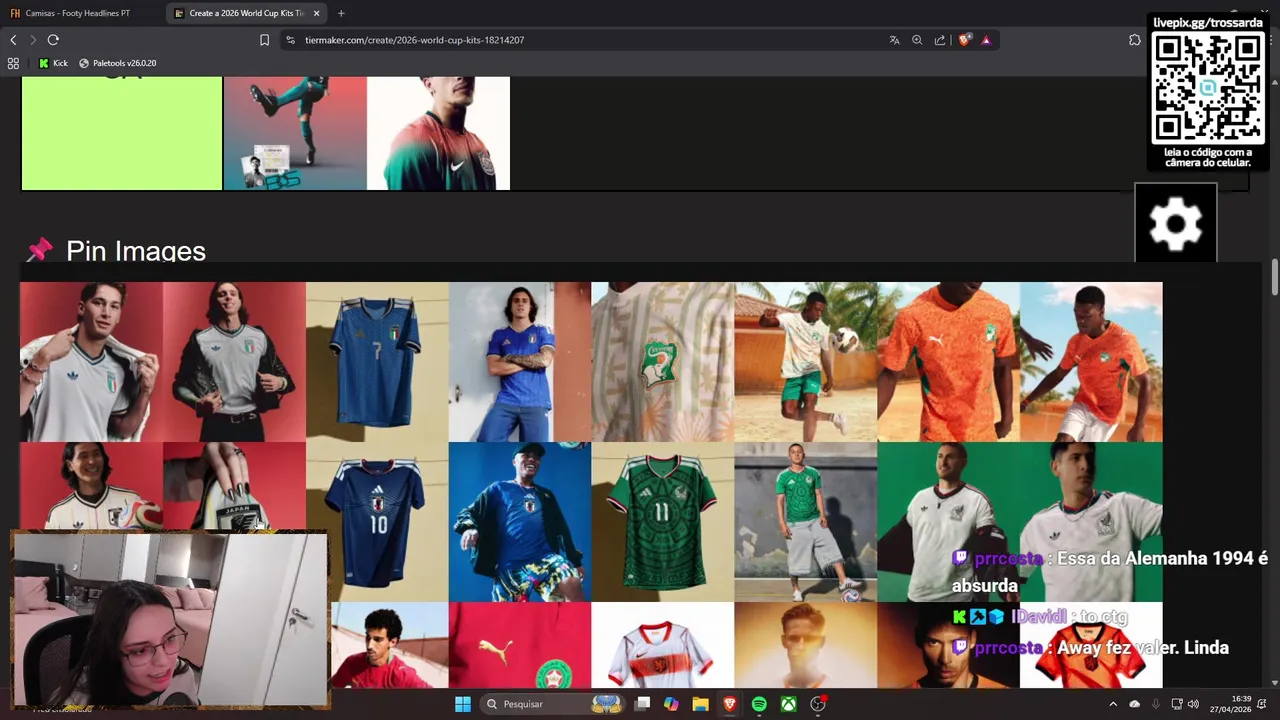Open Spotify from the taskbar

pyautogui.click(x=759, y=704)
